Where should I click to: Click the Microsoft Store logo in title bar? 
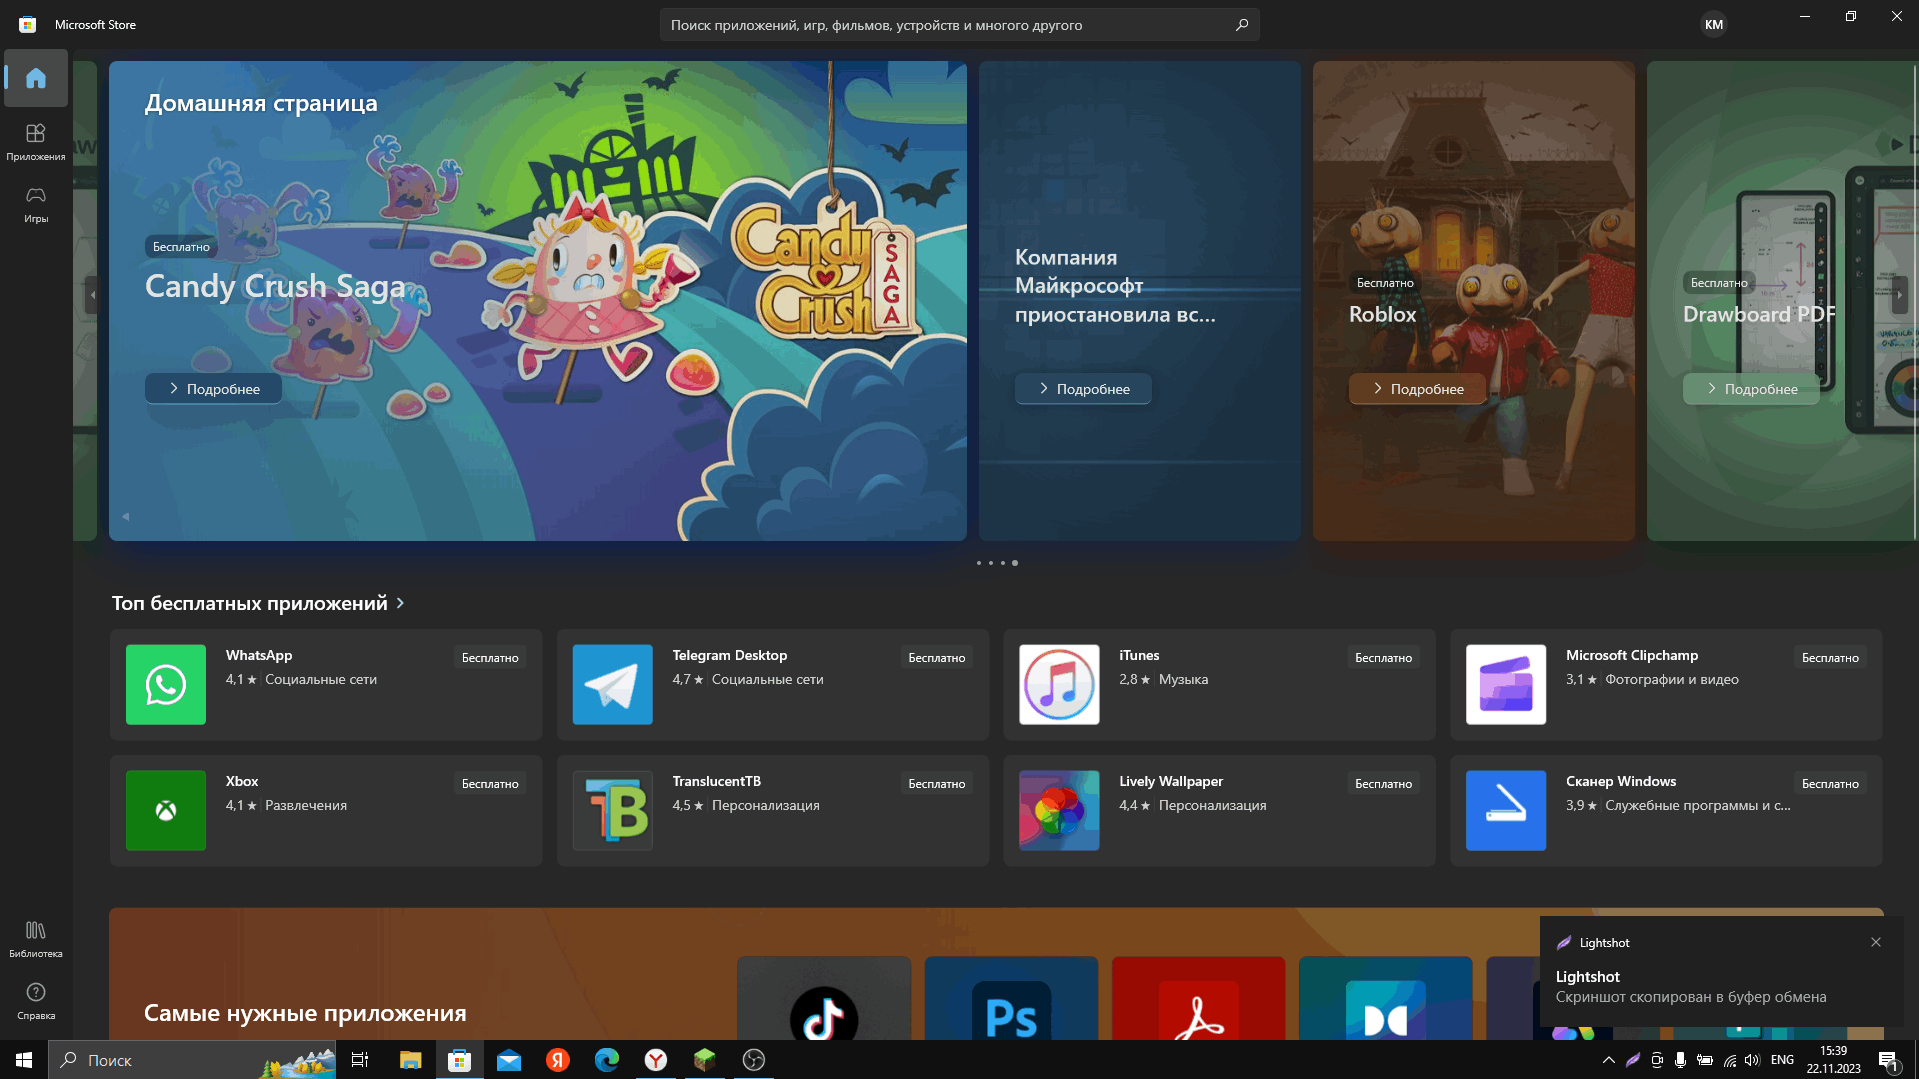click(x=28, y=25)
